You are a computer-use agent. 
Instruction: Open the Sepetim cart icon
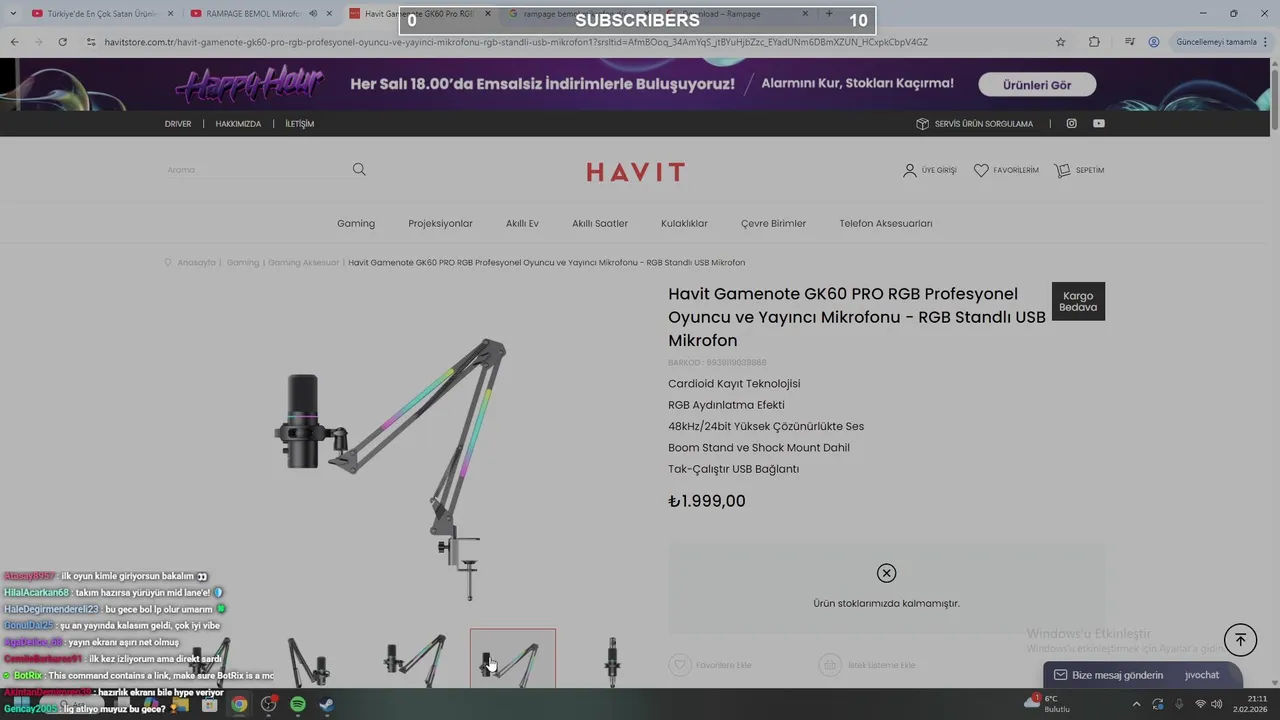1062,170
